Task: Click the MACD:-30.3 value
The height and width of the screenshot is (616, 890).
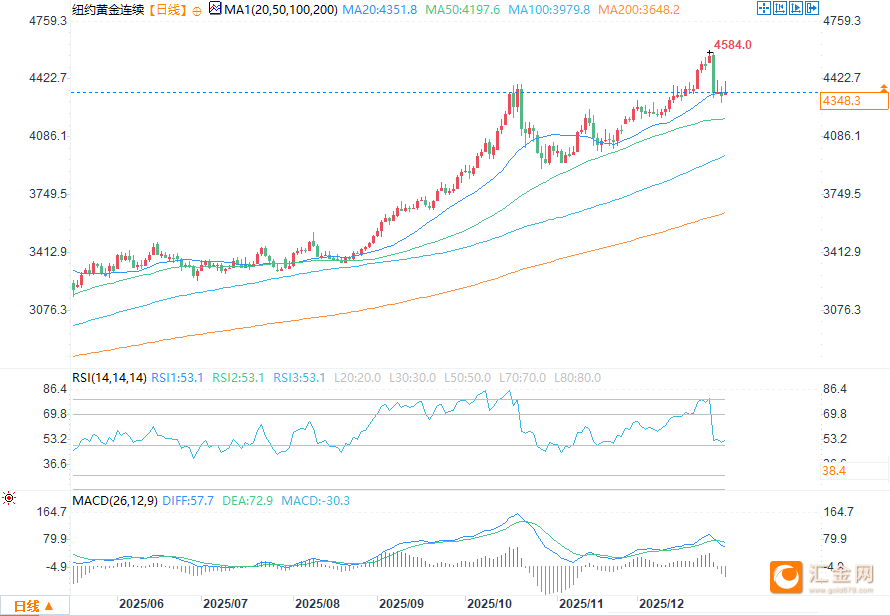Action: tap(316, 501)
